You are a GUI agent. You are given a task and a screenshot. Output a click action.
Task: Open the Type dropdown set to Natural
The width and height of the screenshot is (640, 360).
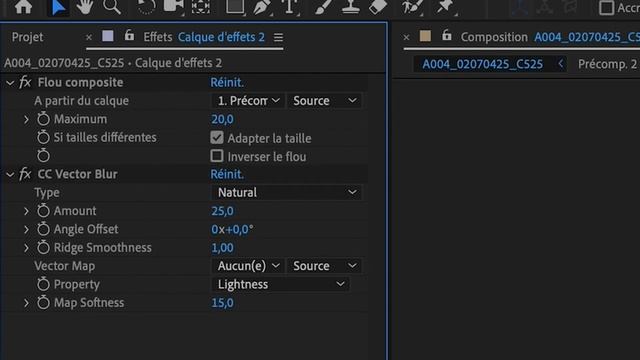pyautogui.click(x=287, y=193)
